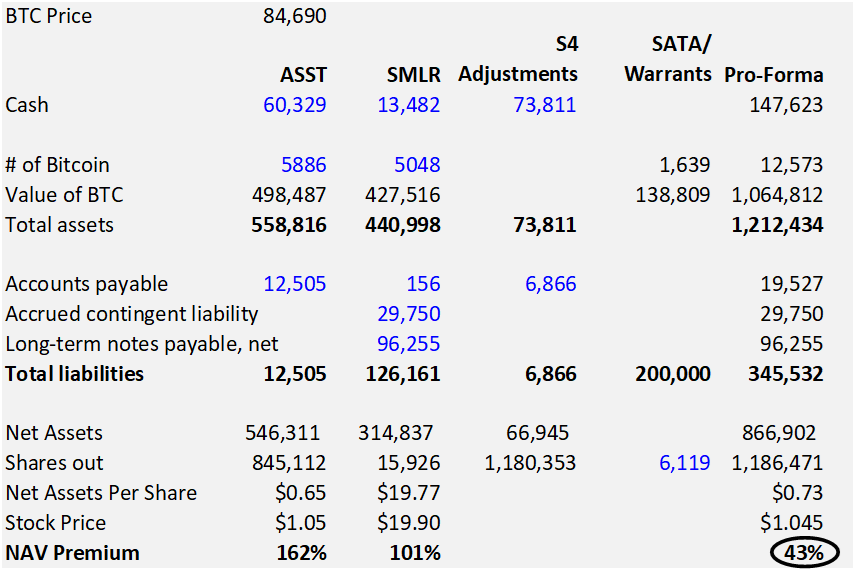The height and width of the screenshot is (570, 855).
Task: Select SMLR net assets 314,837
Action: click(x=395, y=433)
